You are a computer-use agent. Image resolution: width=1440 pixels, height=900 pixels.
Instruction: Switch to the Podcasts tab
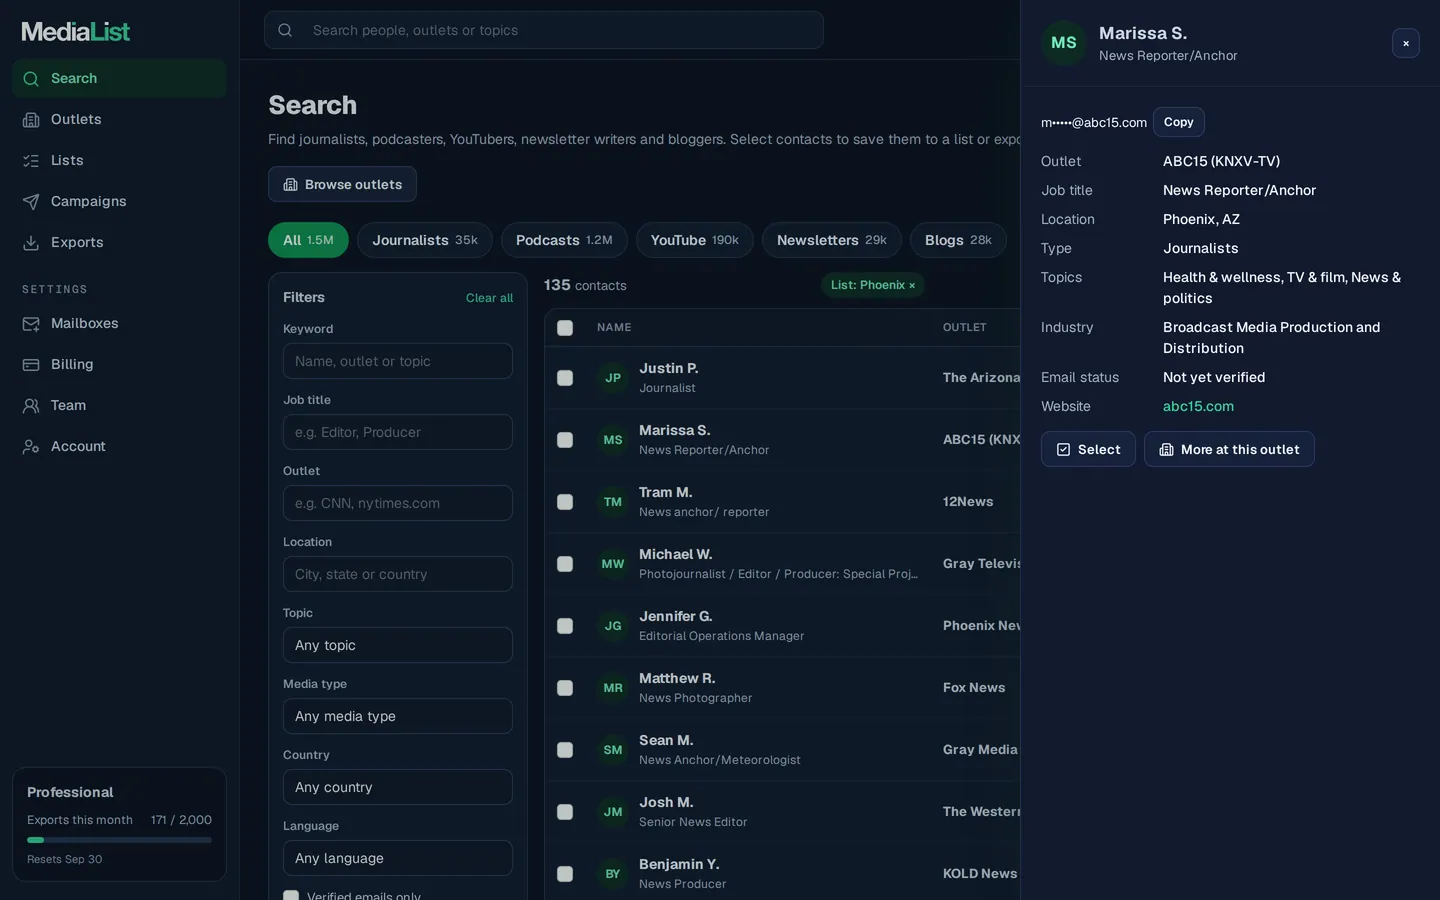tap(564, 240)
